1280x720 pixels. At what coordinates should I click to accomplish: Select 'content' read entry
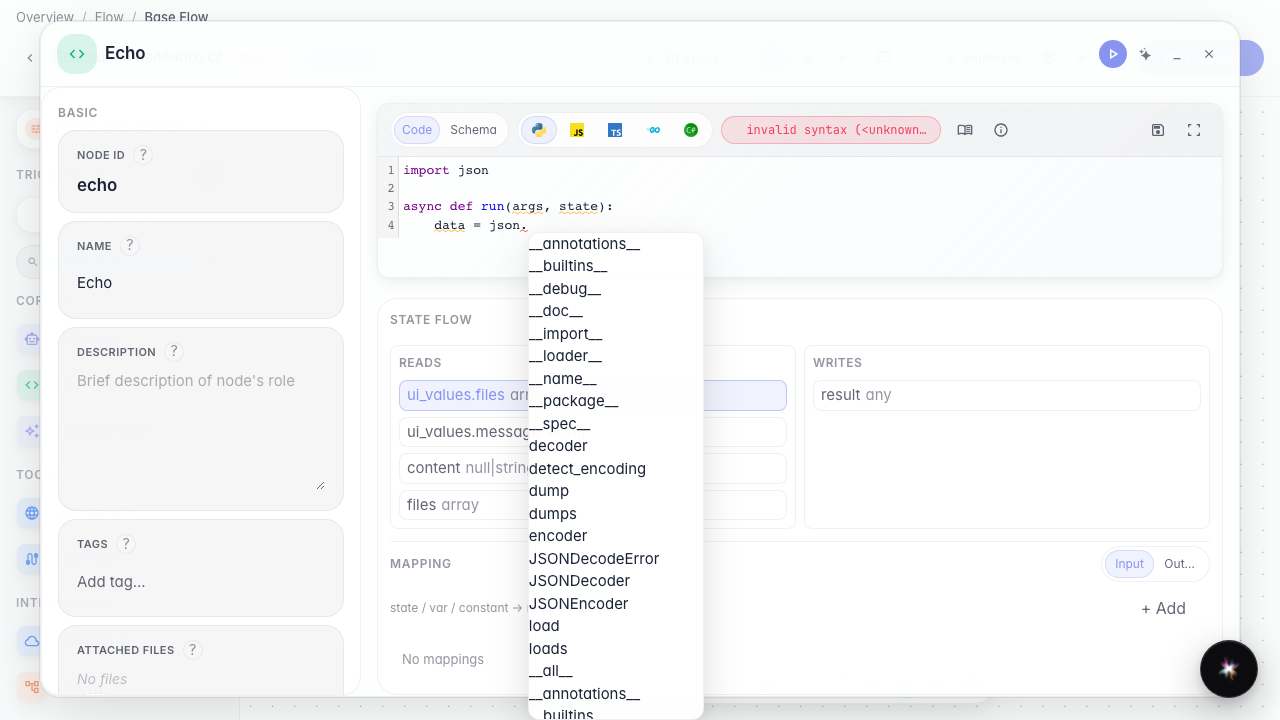(x=593, y=468)
